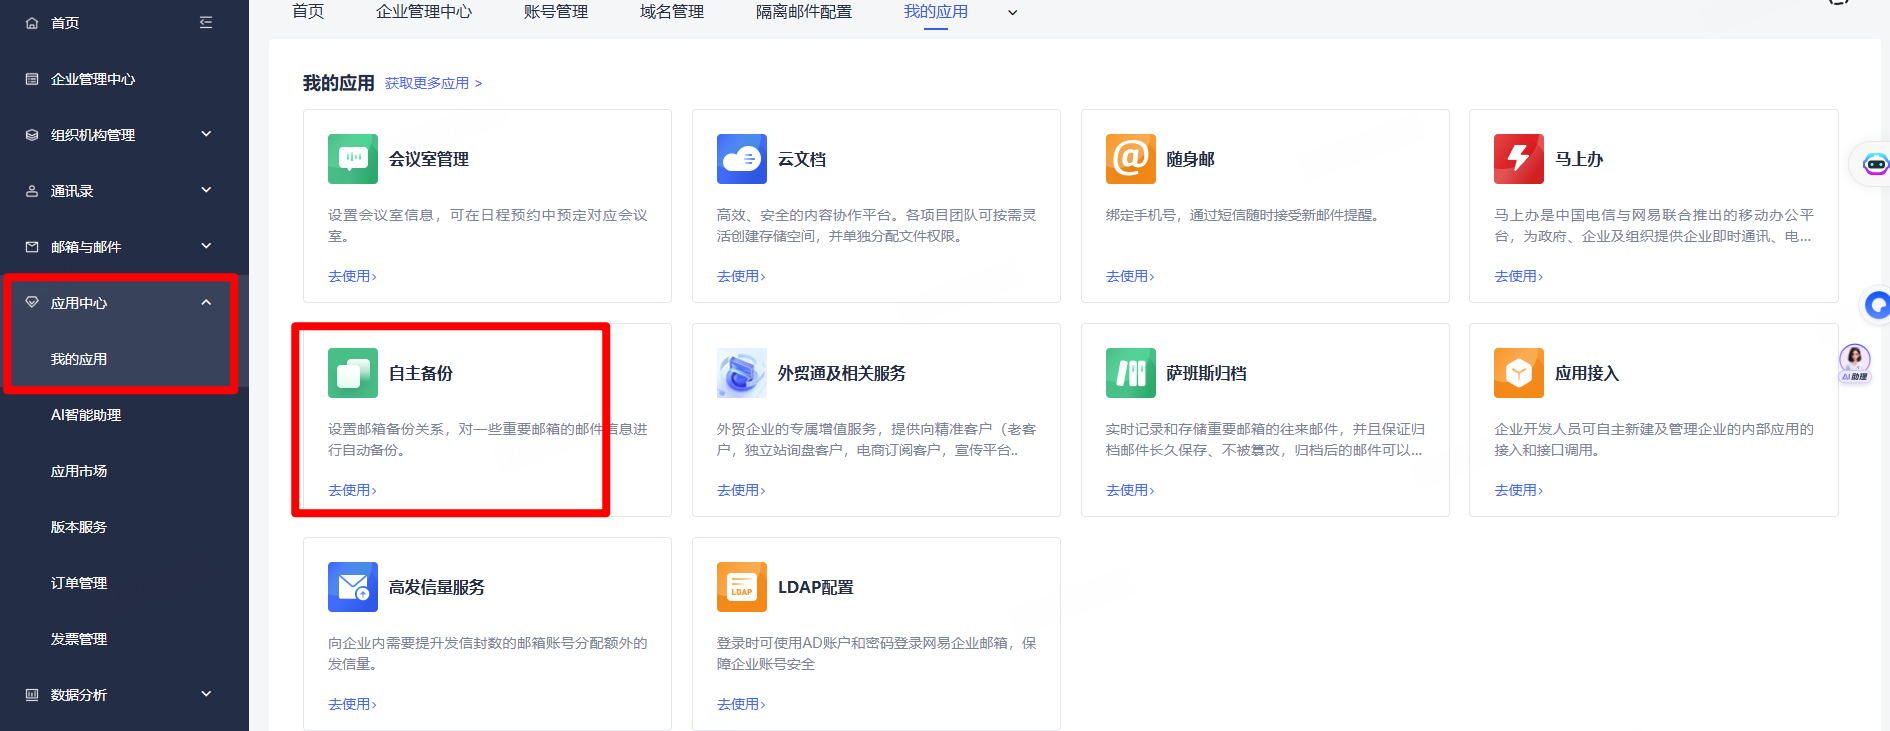Switch to the 账号管理 tab

[x=556, y=12]
